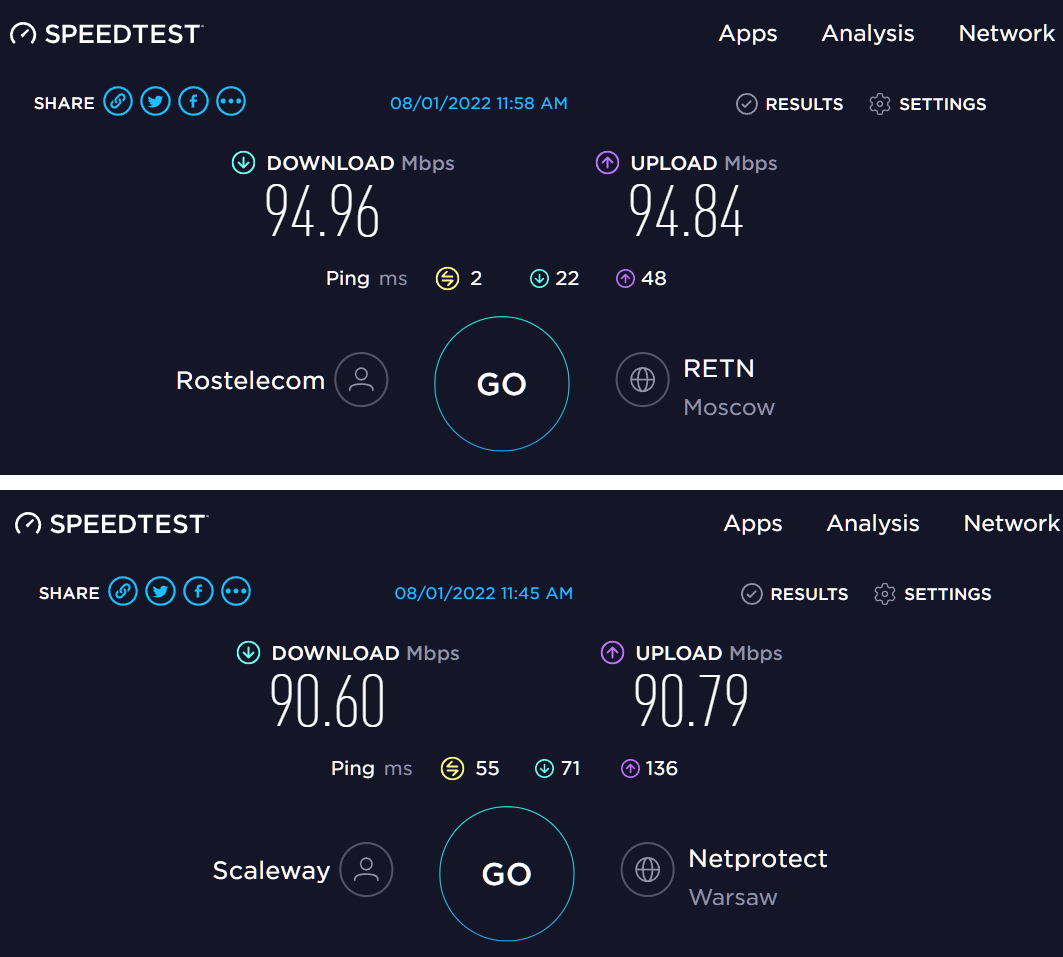The image size is (1063, 957).
Task: Open Network menu in bottom header
Action: [1011, 523]
